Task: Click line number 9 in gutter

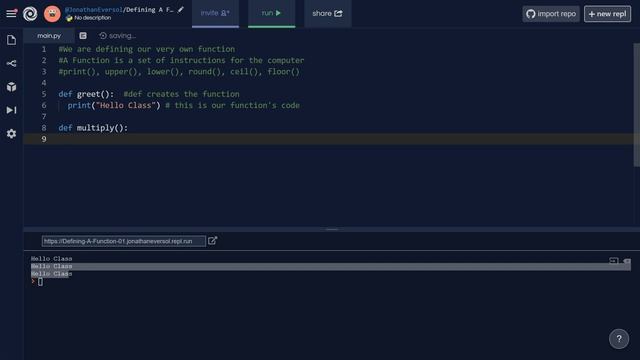Action: (44, 139)
